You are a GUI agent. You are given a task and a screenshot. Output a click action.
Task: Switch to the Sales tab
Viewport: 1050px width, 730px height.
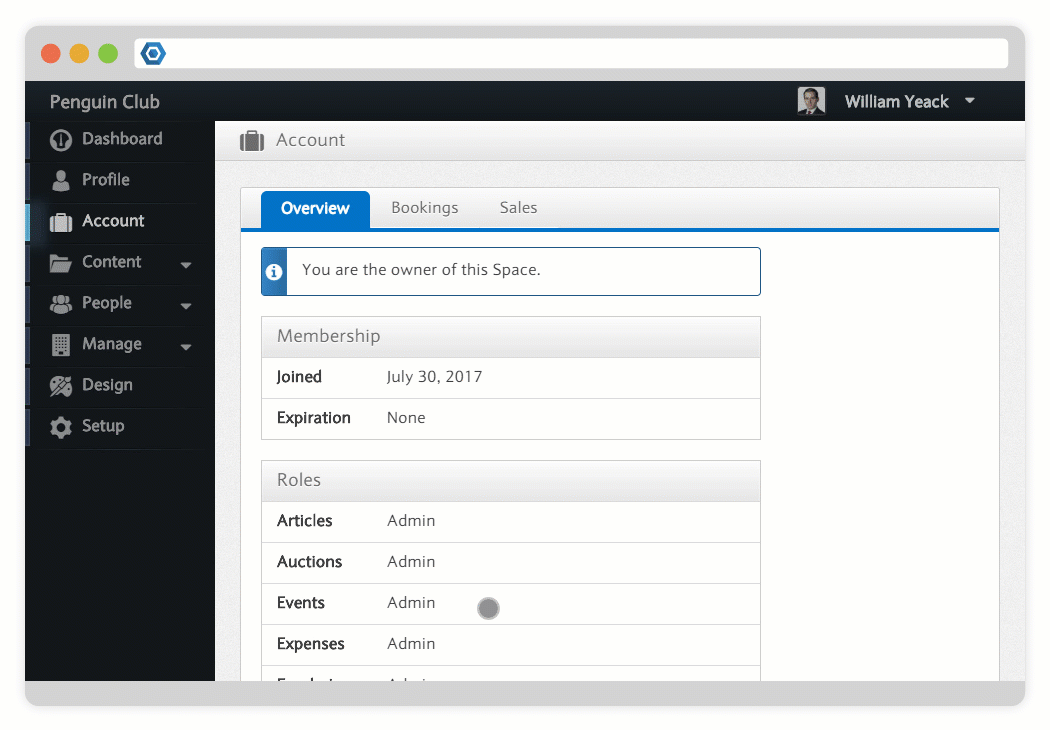tap(518, 208)
